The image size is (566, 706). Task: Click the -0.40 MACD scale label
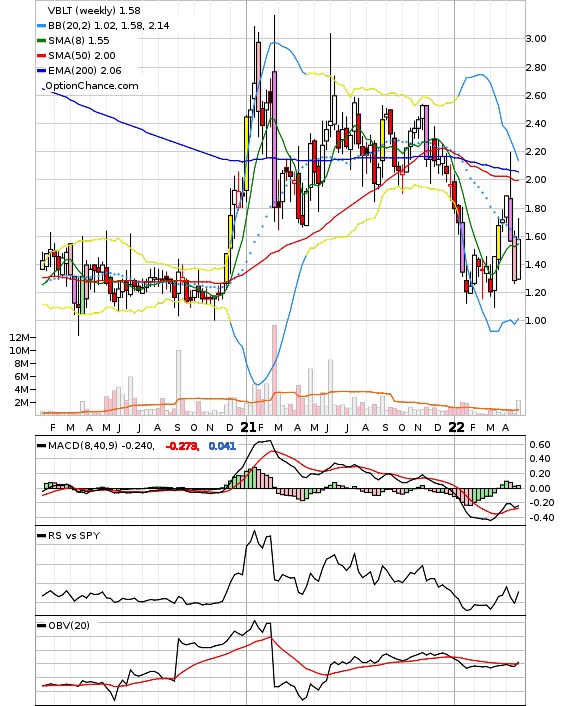point(539,518)
